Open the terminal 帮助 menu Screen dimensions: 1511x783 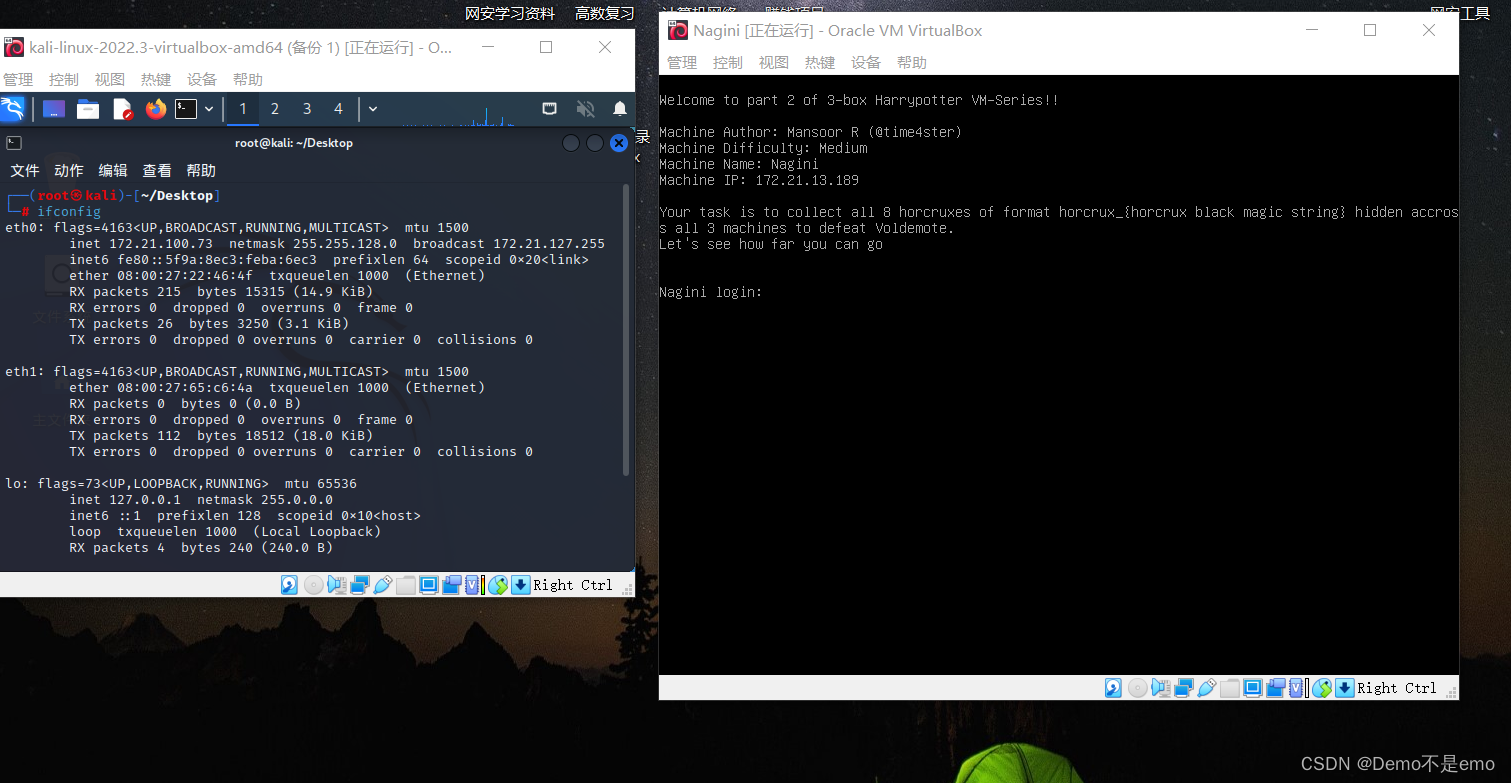pyautogui.click(x=201, y=171)
